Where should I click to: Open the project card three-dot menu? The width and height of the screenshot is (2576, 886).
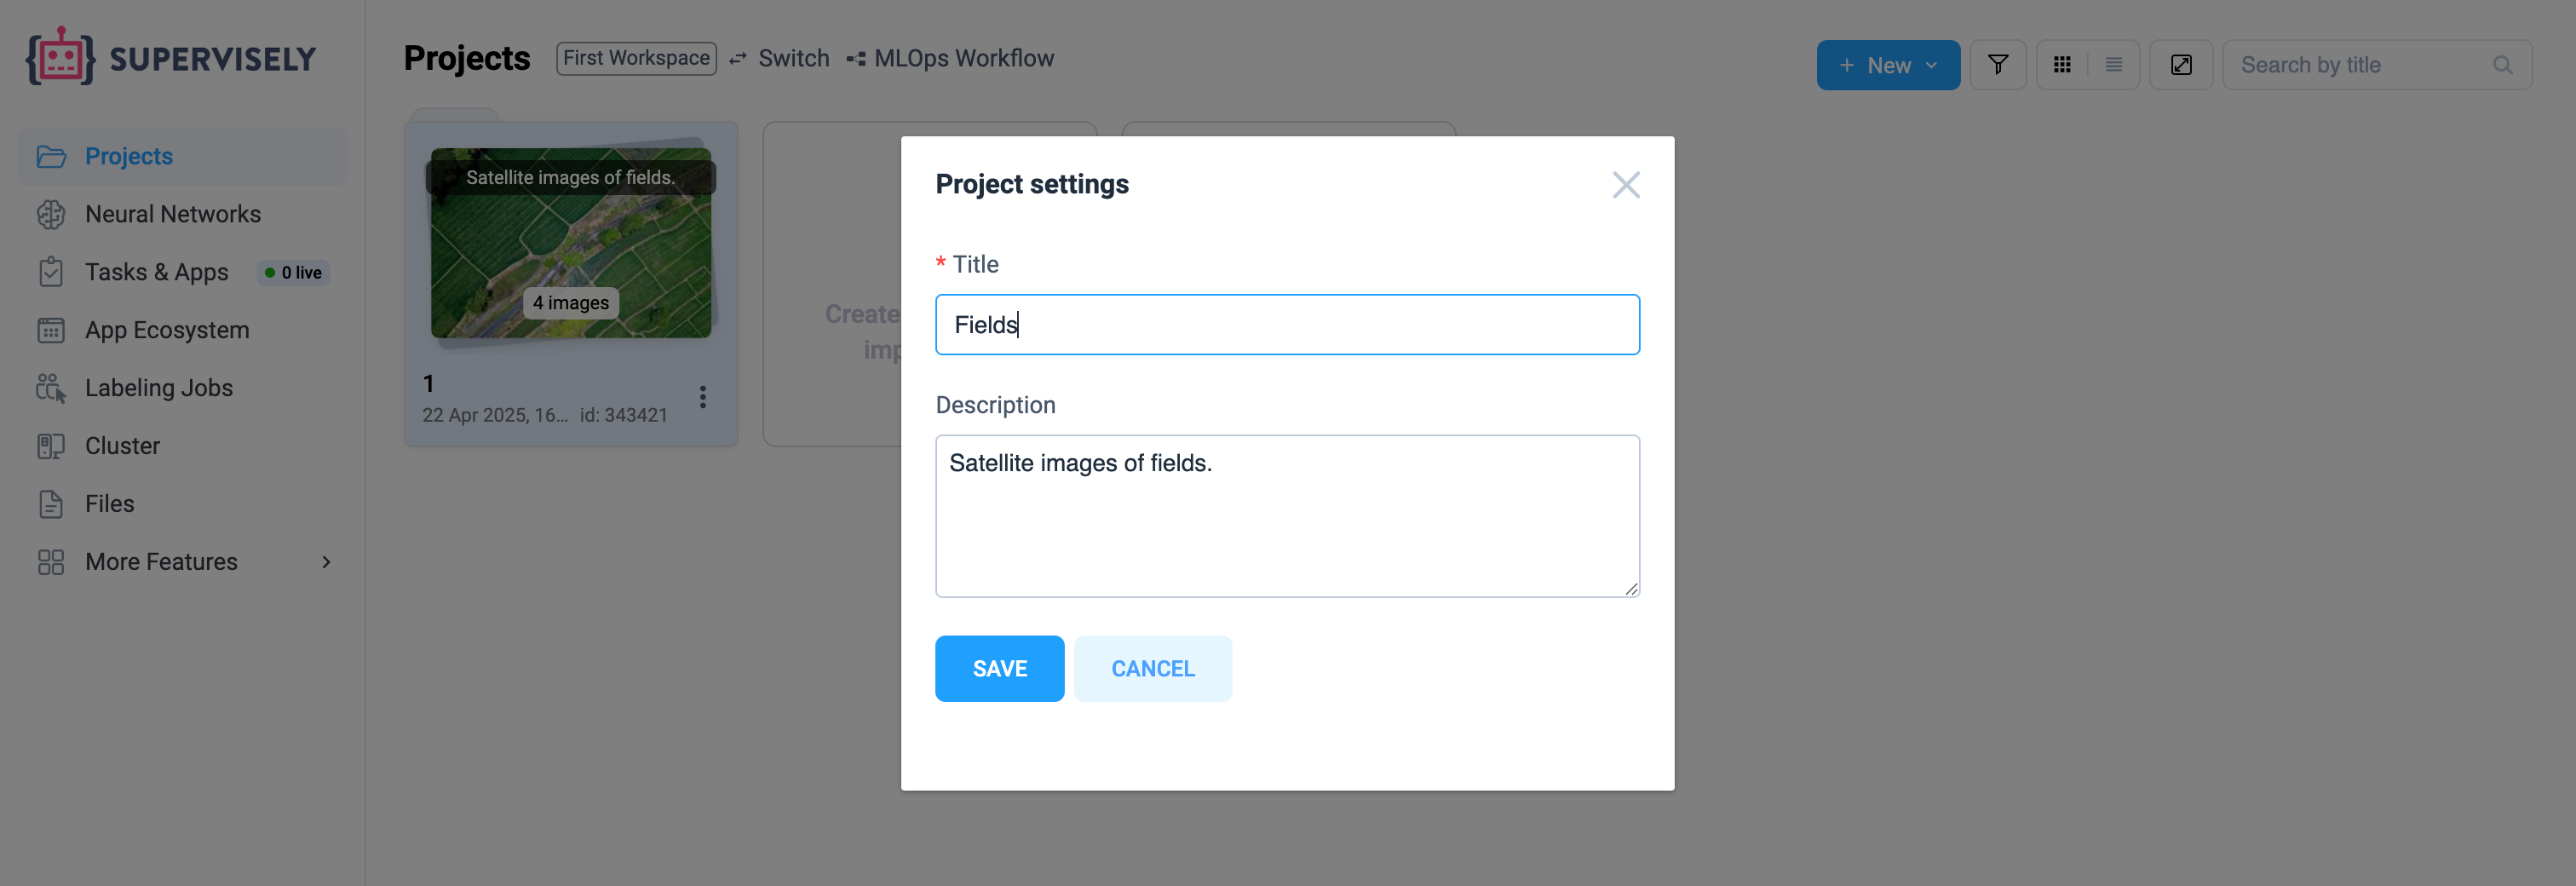coord(703,397)
